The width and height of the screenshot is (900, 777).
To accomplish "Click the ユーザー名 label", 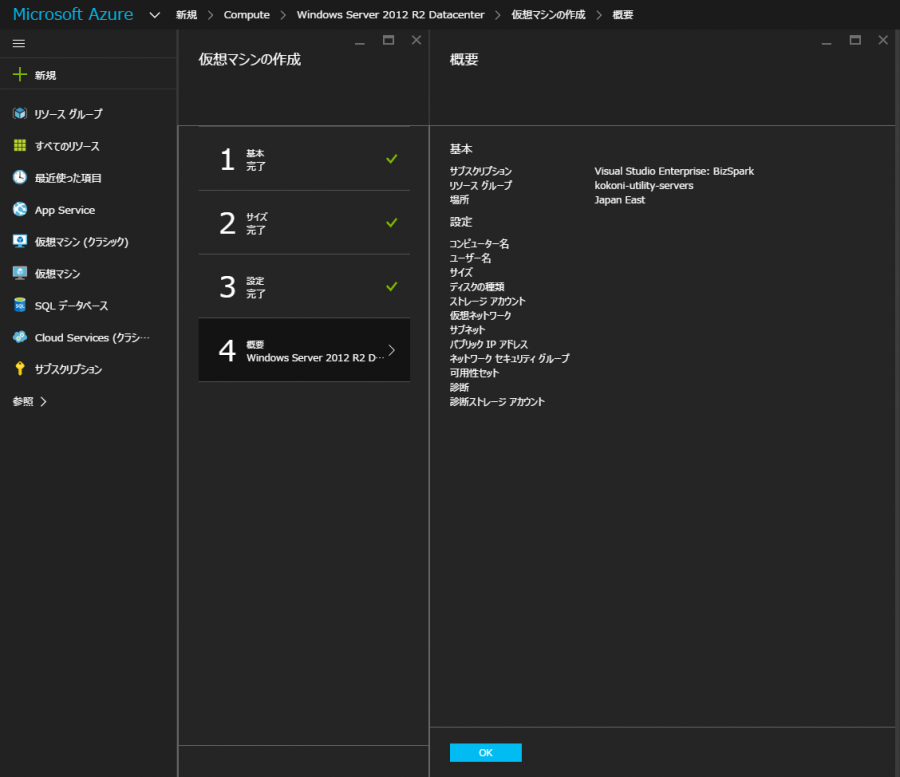I will tap(470, 258).
